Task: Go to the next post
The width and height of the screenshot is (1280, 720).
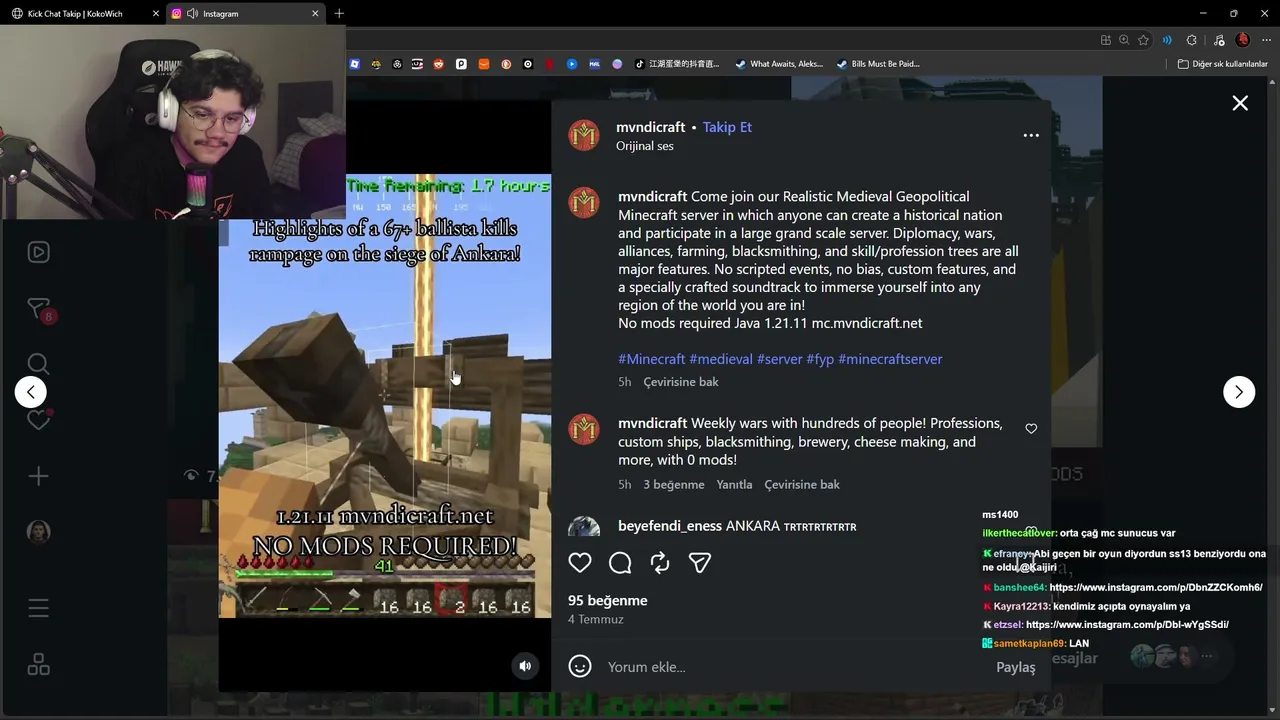Action: 1239,392
